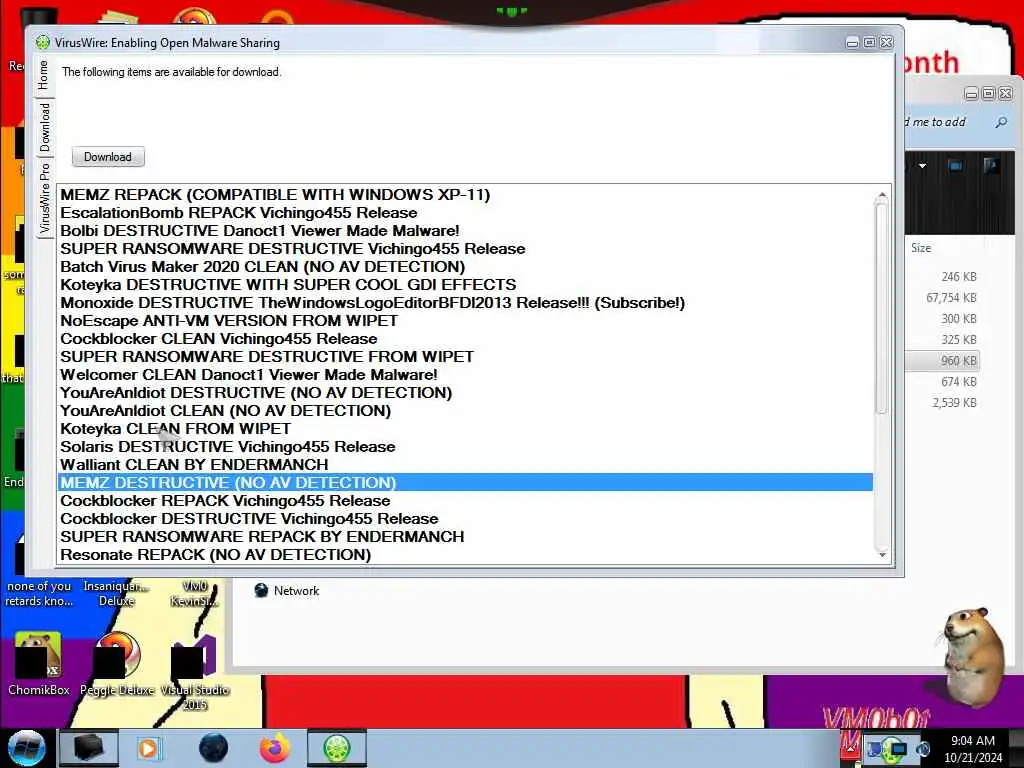Viewport: 1024px width, 768px height.
Task: Click the Size column header in Explorer
Action: 921,248
